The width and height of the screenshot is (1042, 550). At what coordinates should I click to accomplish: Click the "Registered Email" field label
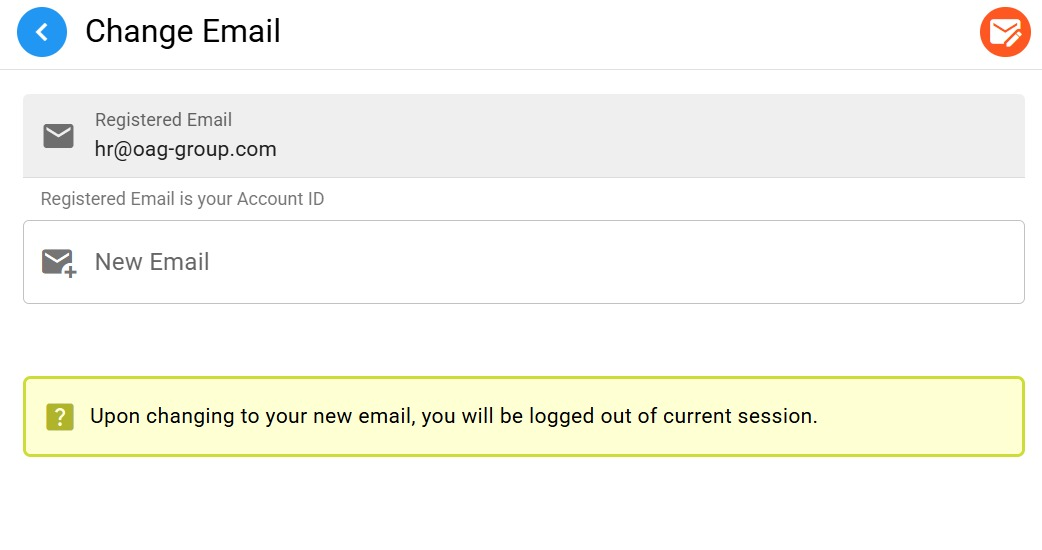coord(163,120)
